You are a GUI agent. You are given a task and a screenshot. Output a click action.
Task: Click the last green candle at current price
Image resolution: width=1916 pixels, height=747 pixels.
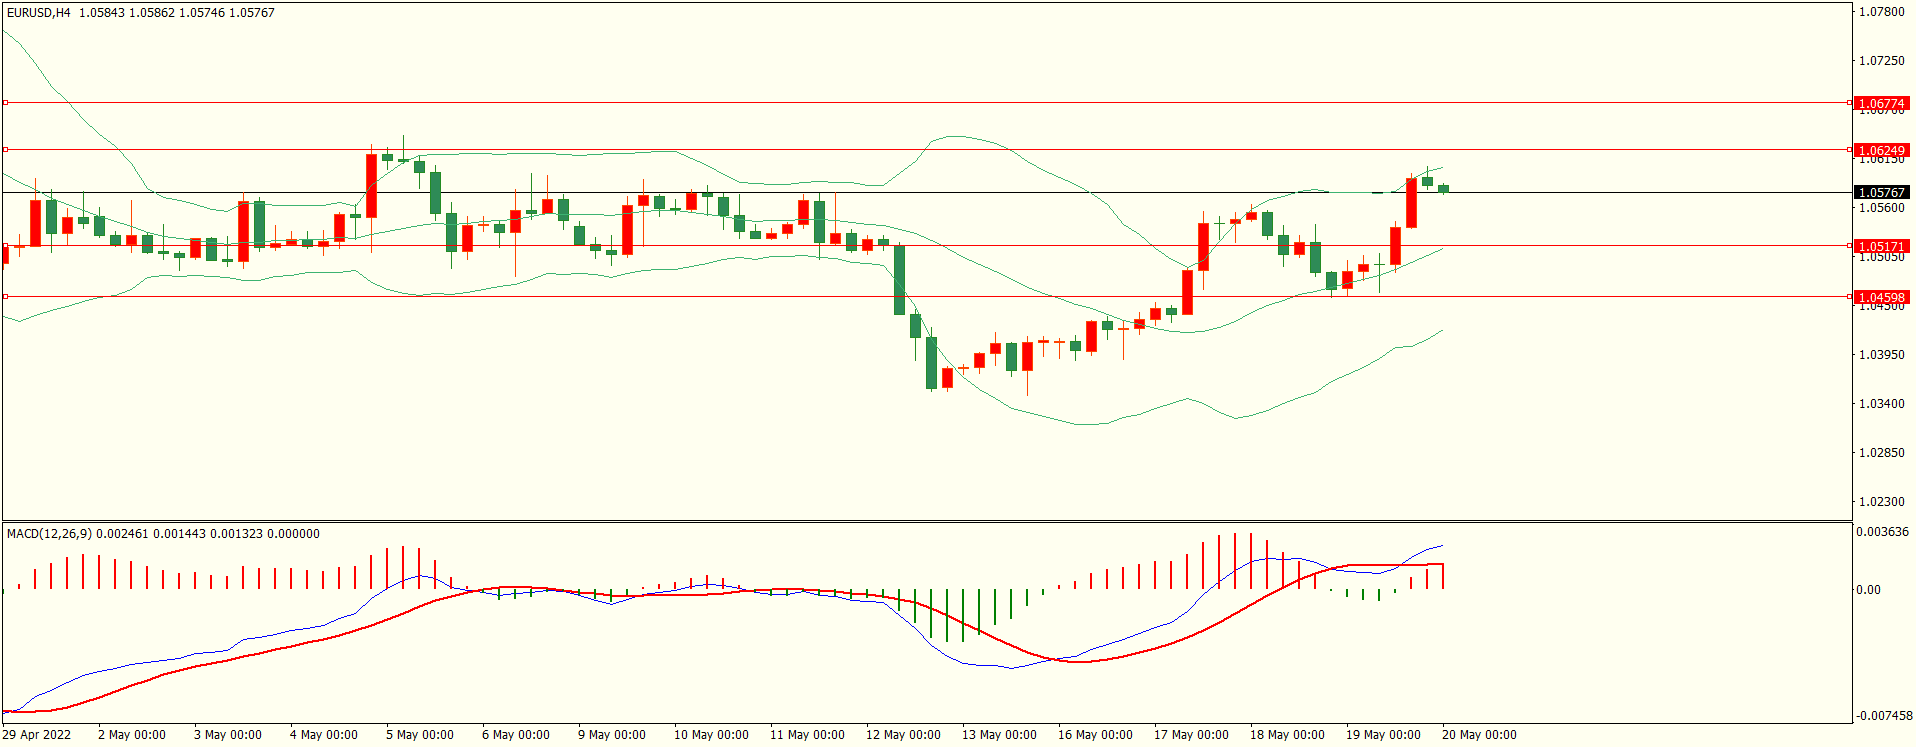tap(1443, 188)
